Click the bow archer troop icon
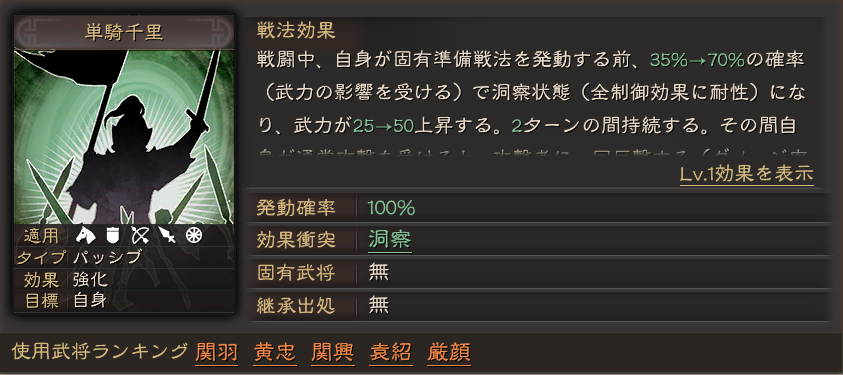Viewport: 843px width, 375px height. tap(140, 235)
